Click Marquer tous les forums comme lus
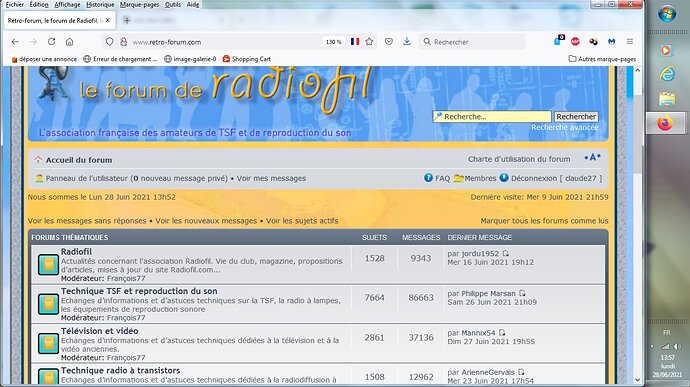The width and height of the screenshot is (690, 387). point(544,221)
